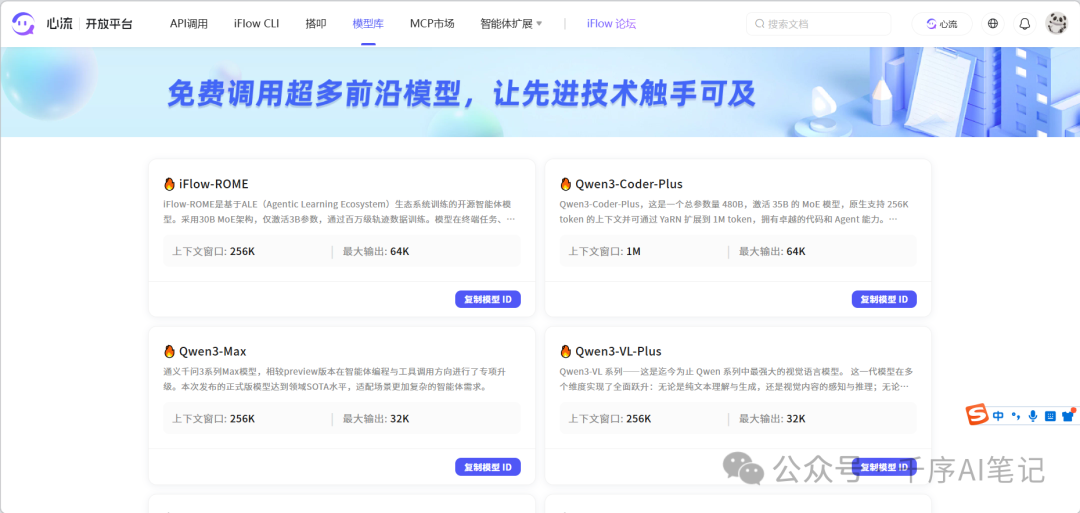1080x513 pixels.
Task: Open the iFlow-ROME model title
Action: (x=214, y=184)
